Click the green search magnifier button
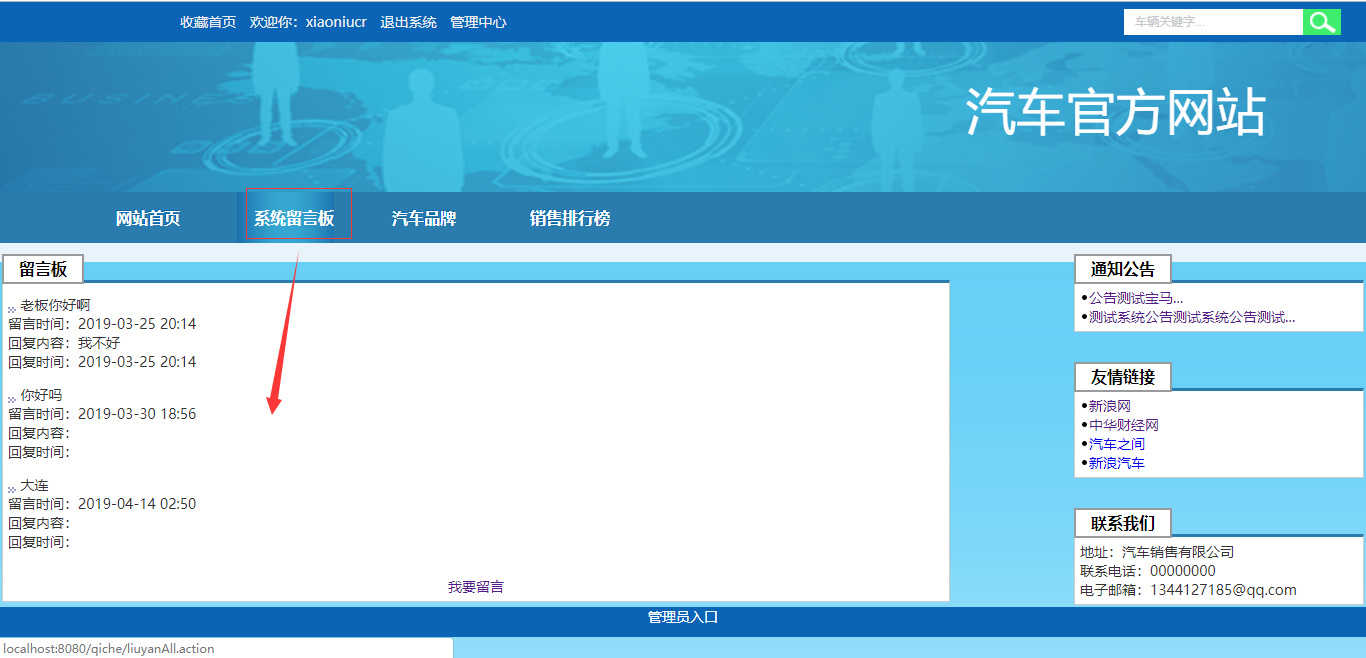This screenshot has width=1366, height=658. [x=1321, y=22]
